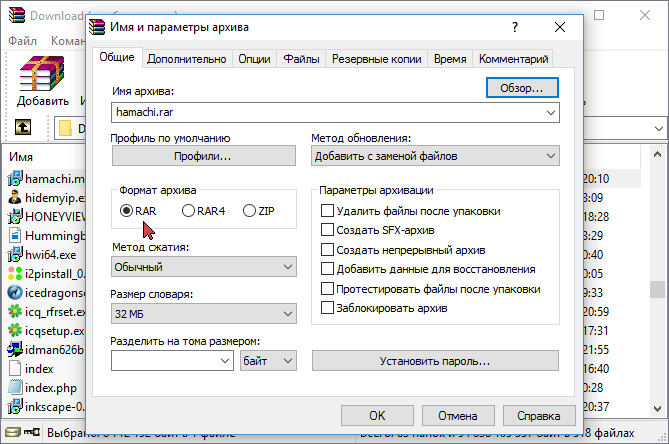Screen dimensions: 669x444
Task: Switch to the Опции tab
Action: point(254,59)
